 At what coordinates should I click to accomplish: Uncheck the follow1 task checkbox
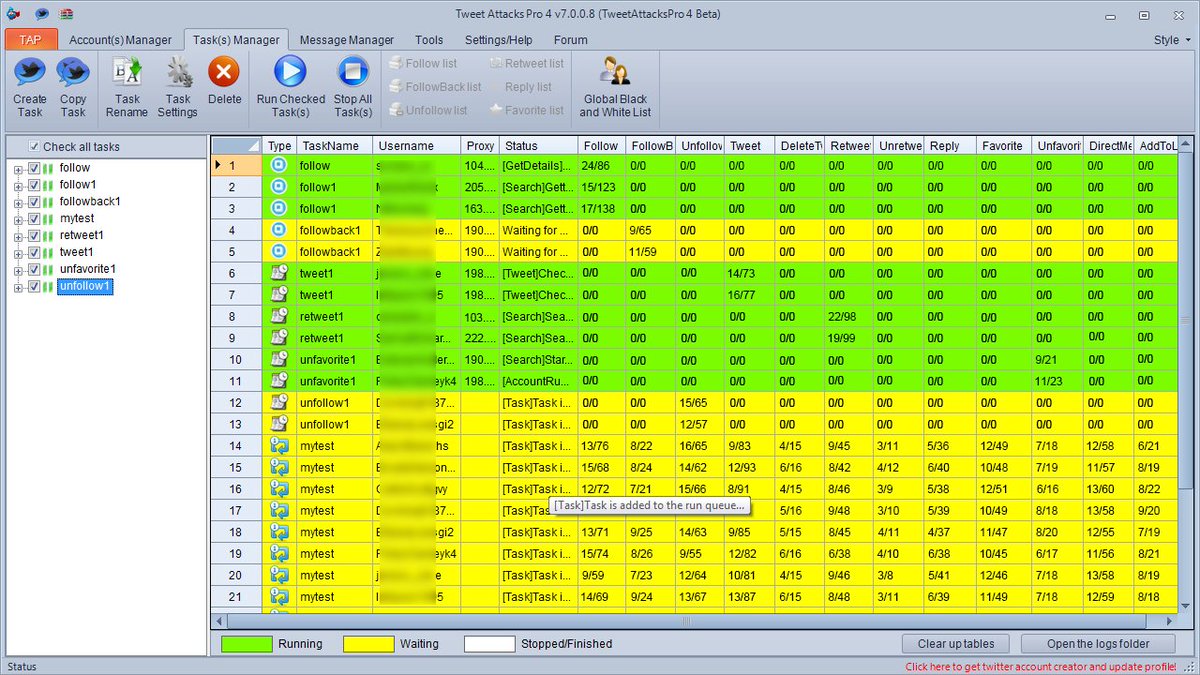tap(34, 185)
